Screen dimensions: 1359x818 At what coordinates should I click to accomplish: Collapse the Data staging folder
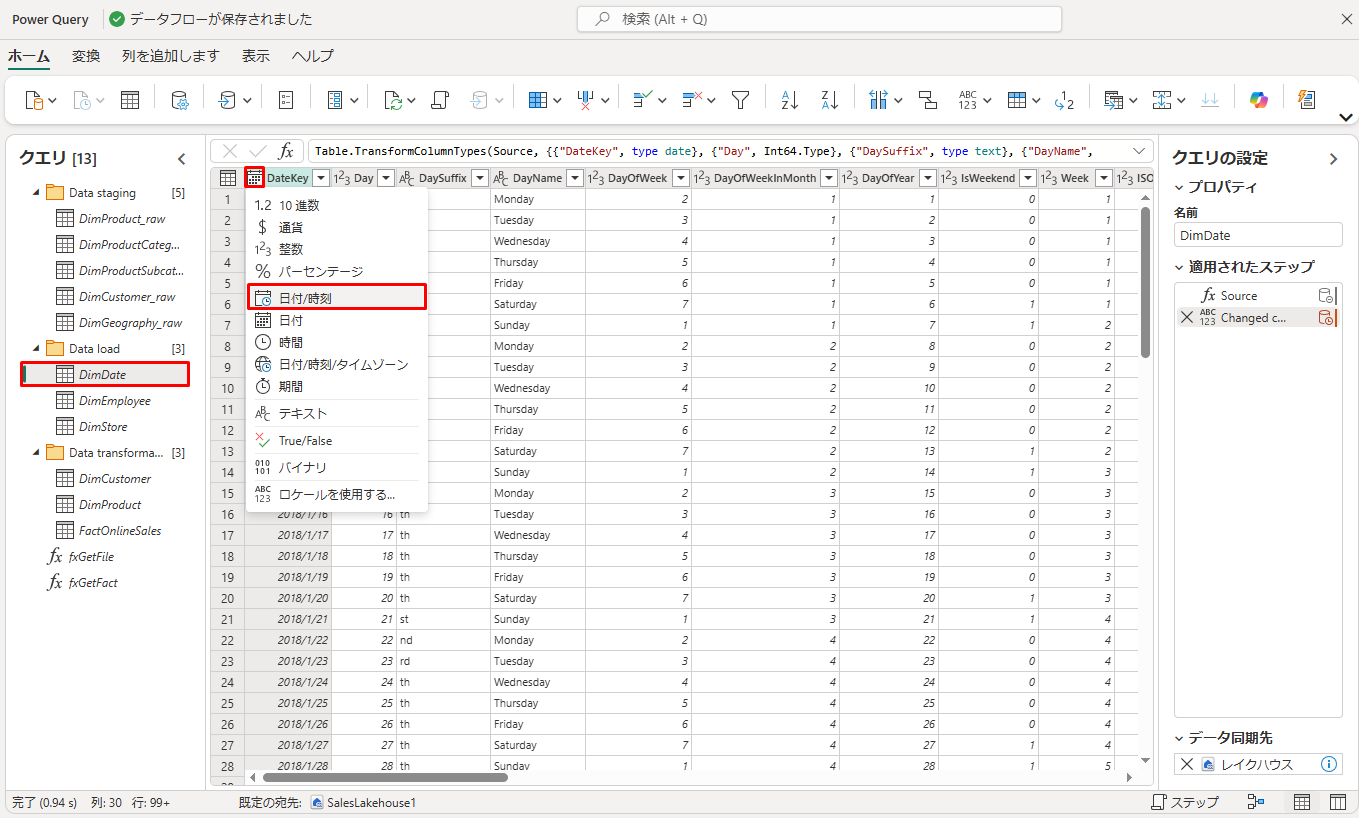point(37,193)
